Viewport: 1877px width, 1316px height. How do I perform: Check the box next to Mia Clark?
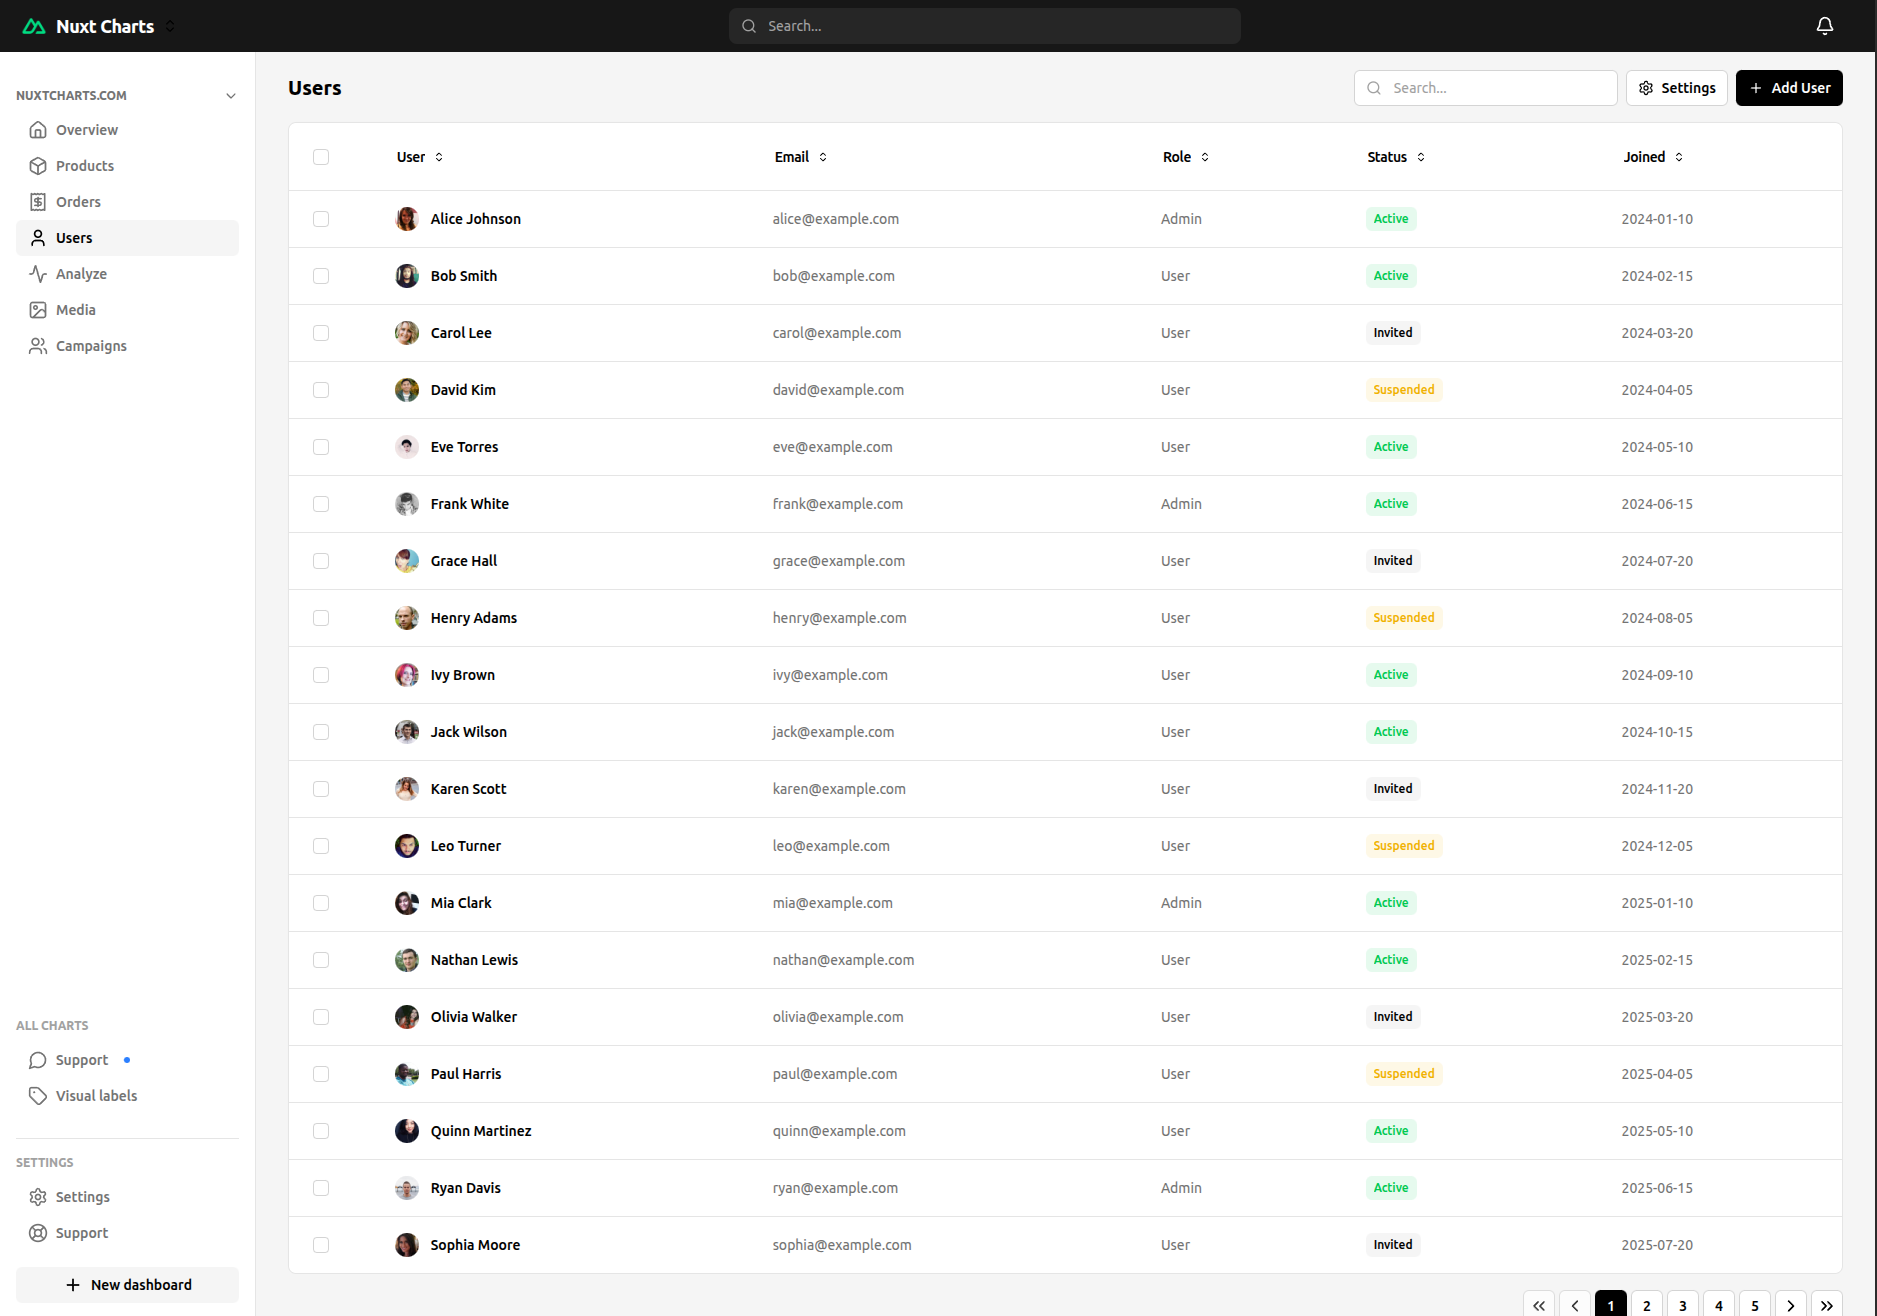[x=321, y=903]
